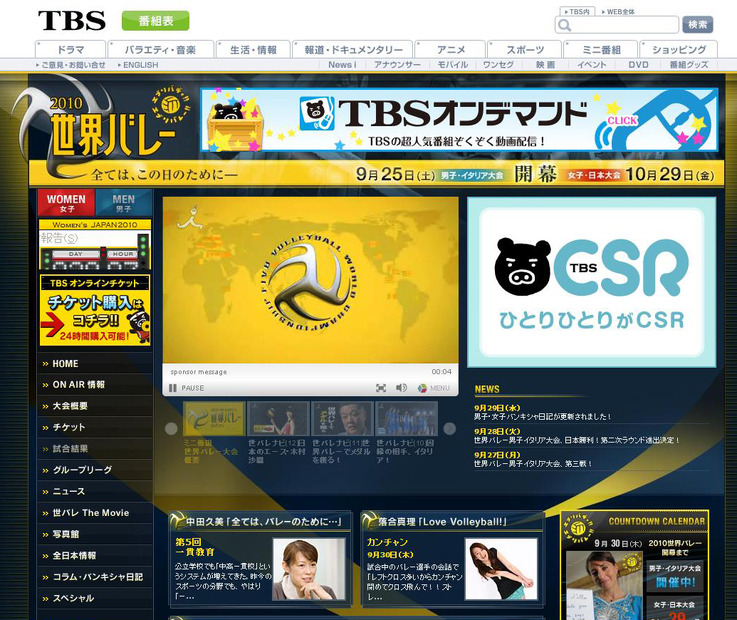Viewport: 737px width, 620px height.
Task: Open スペシャル in sidebar menu
Action: (95, 598)
